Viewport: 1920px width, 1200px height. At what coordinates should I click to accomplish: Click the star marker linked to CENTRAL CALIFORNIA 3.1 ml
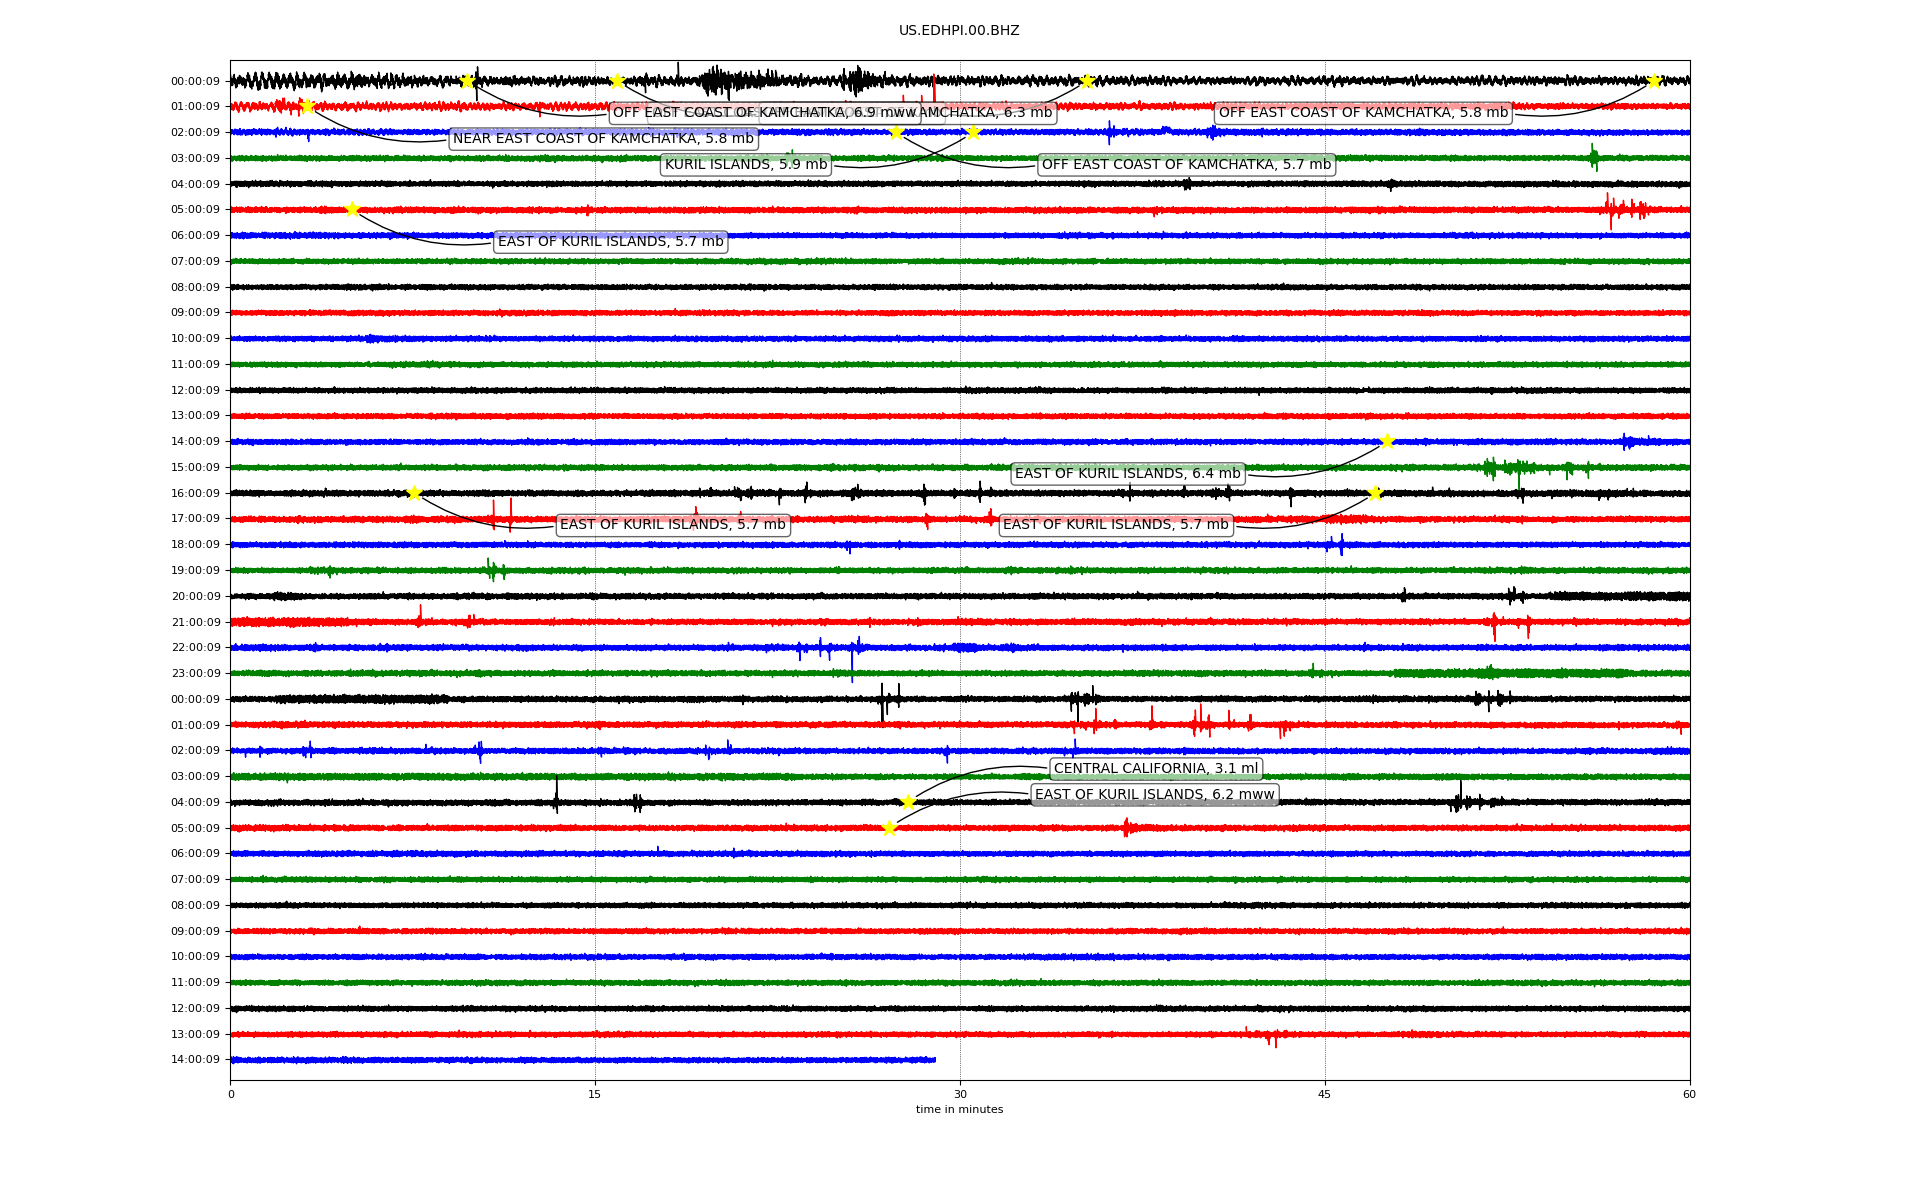pos(908,802)
